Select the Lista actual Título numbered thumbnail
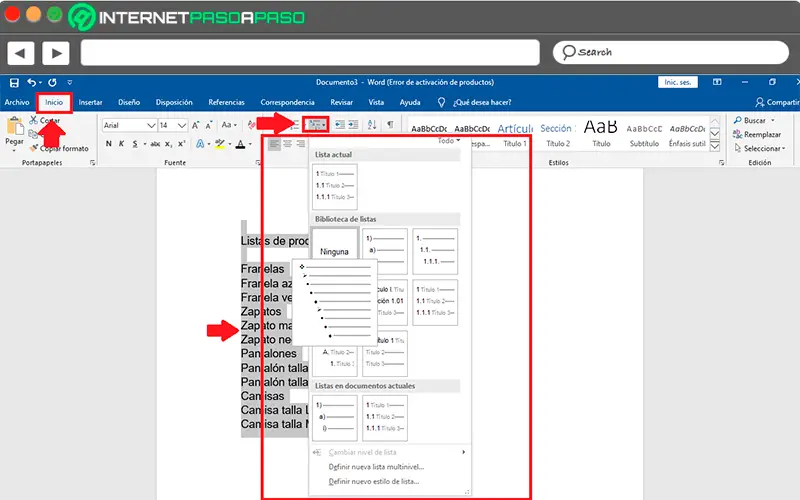The image size is (800, 500). [x=335, y=186]
